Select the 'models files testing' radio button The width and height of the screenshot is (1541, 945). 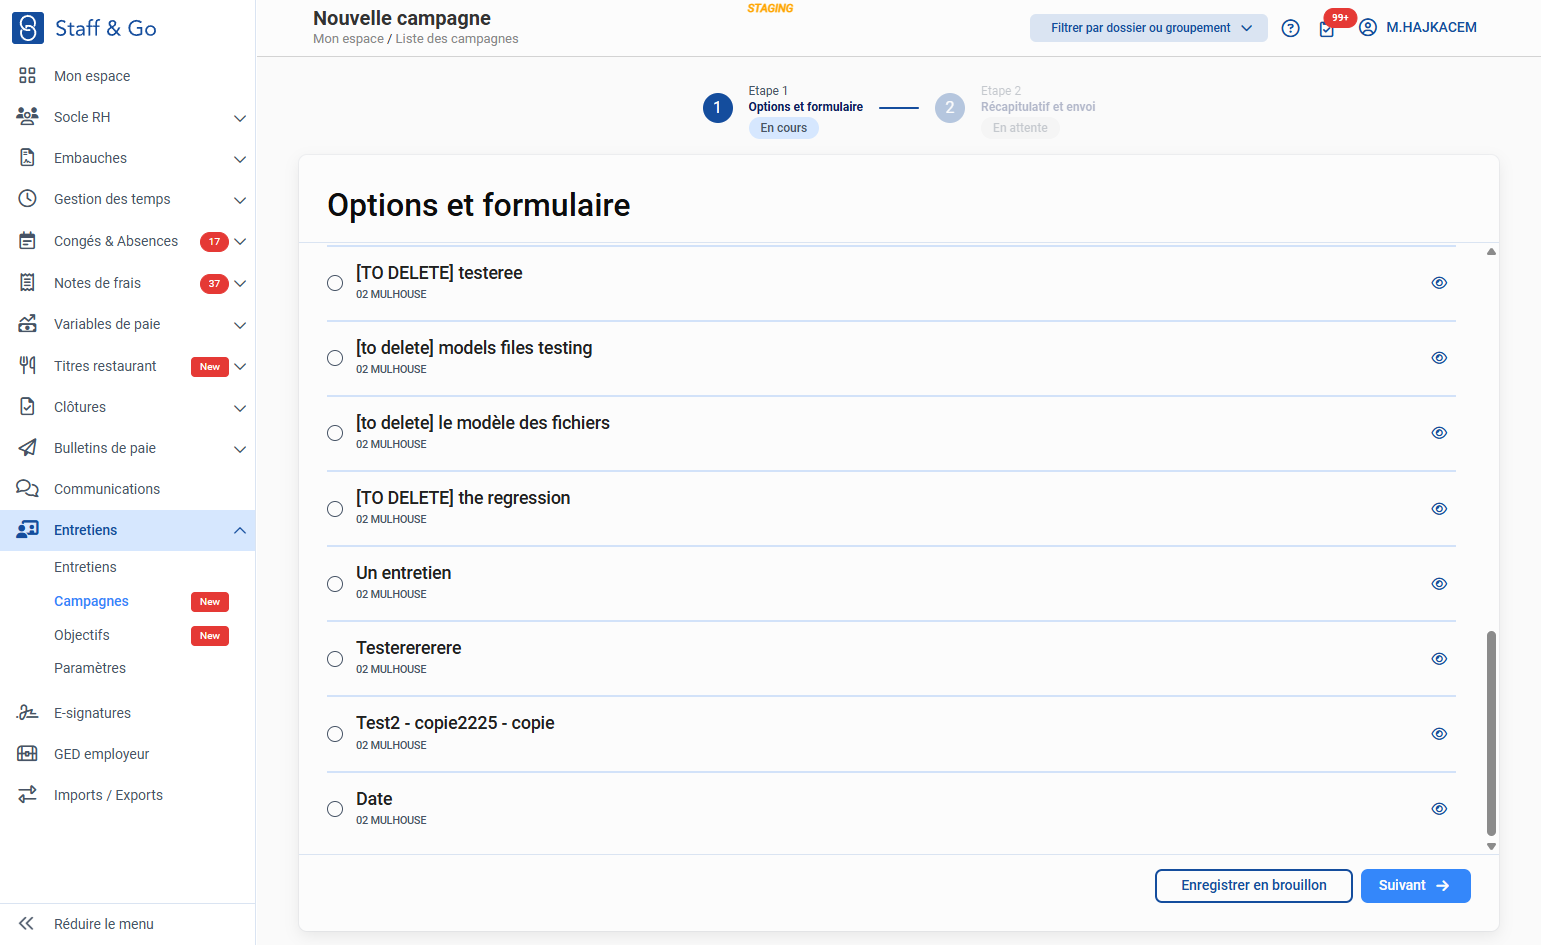coord(335,358)
